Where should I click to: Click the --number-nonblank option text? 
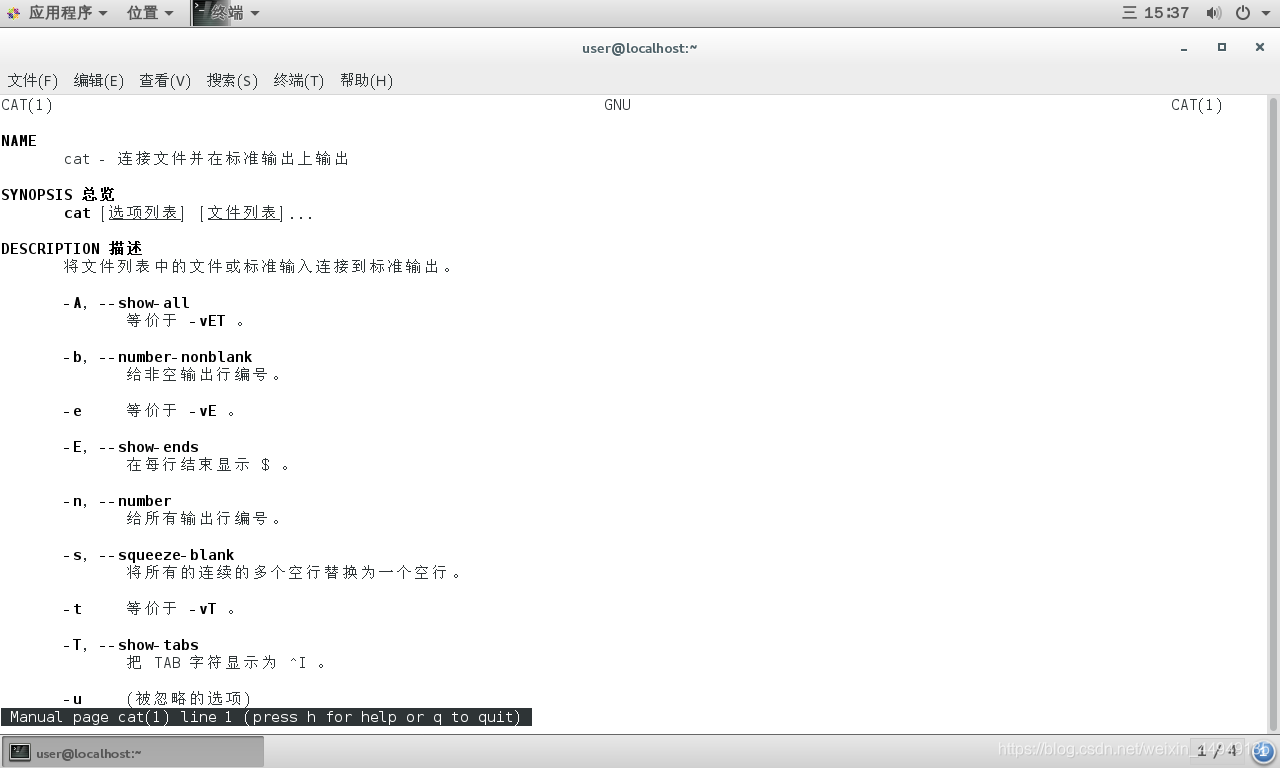click(x=176, y=357)
